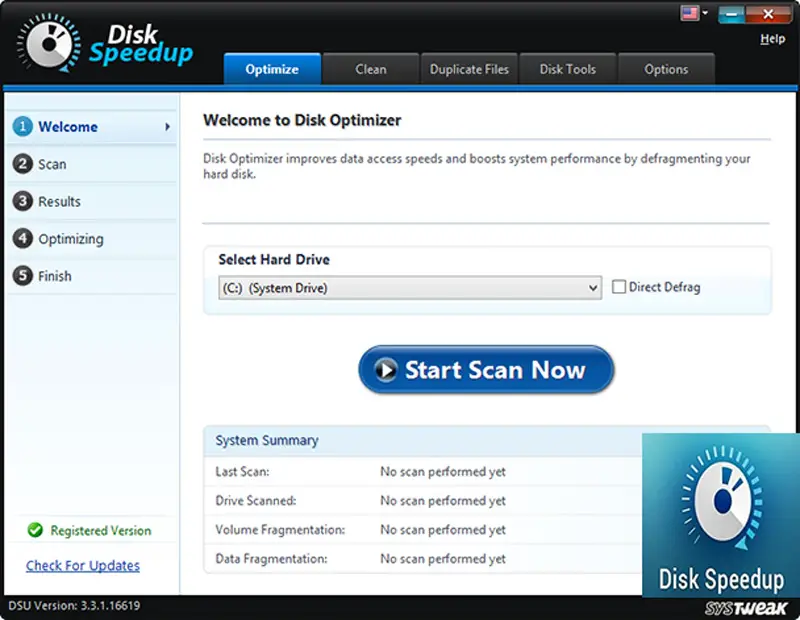Screen dimensions: 800x620
Task: Select step 5 Finish in sidebar
Action: tap(92, 276)
